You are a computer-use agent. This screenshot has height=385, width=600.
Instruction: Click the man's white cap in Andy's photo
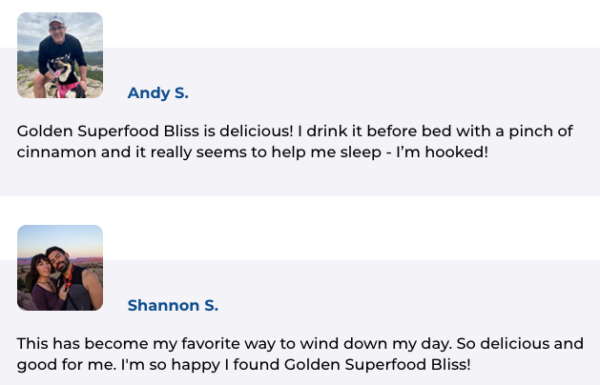[x=57, y=20]
